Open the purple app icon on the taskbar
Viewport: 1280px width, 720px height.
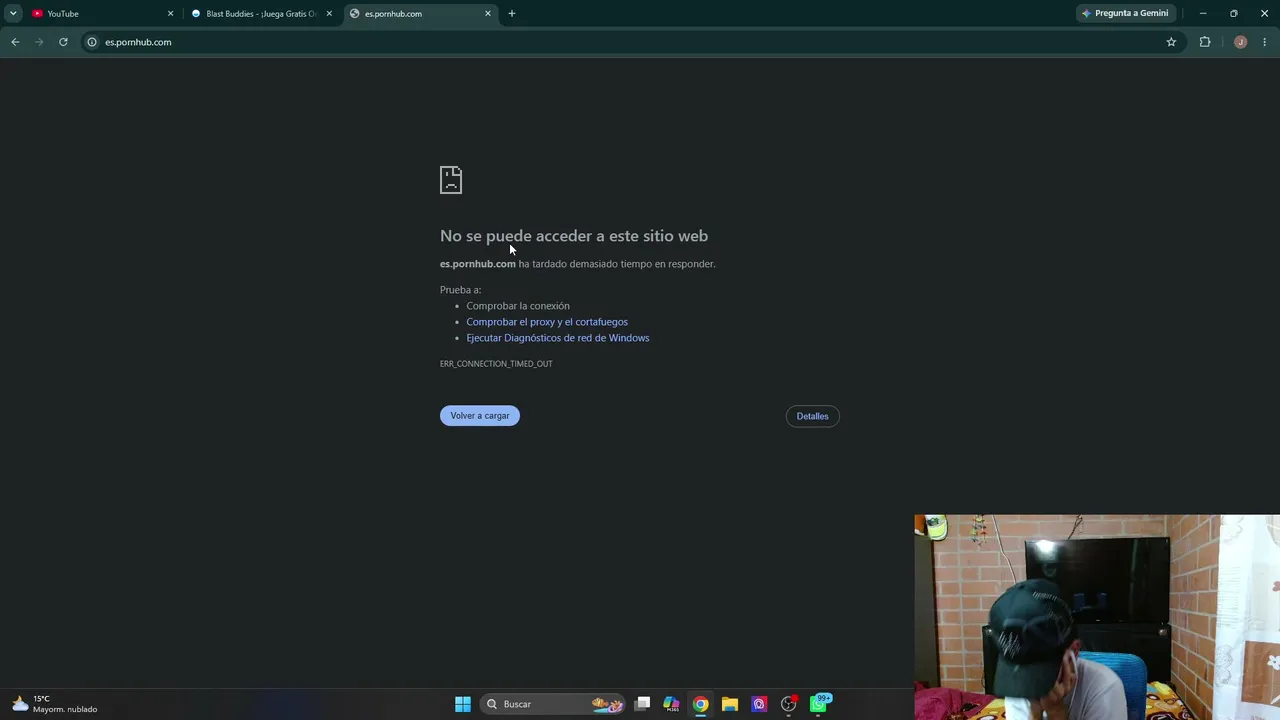(759, 704)
